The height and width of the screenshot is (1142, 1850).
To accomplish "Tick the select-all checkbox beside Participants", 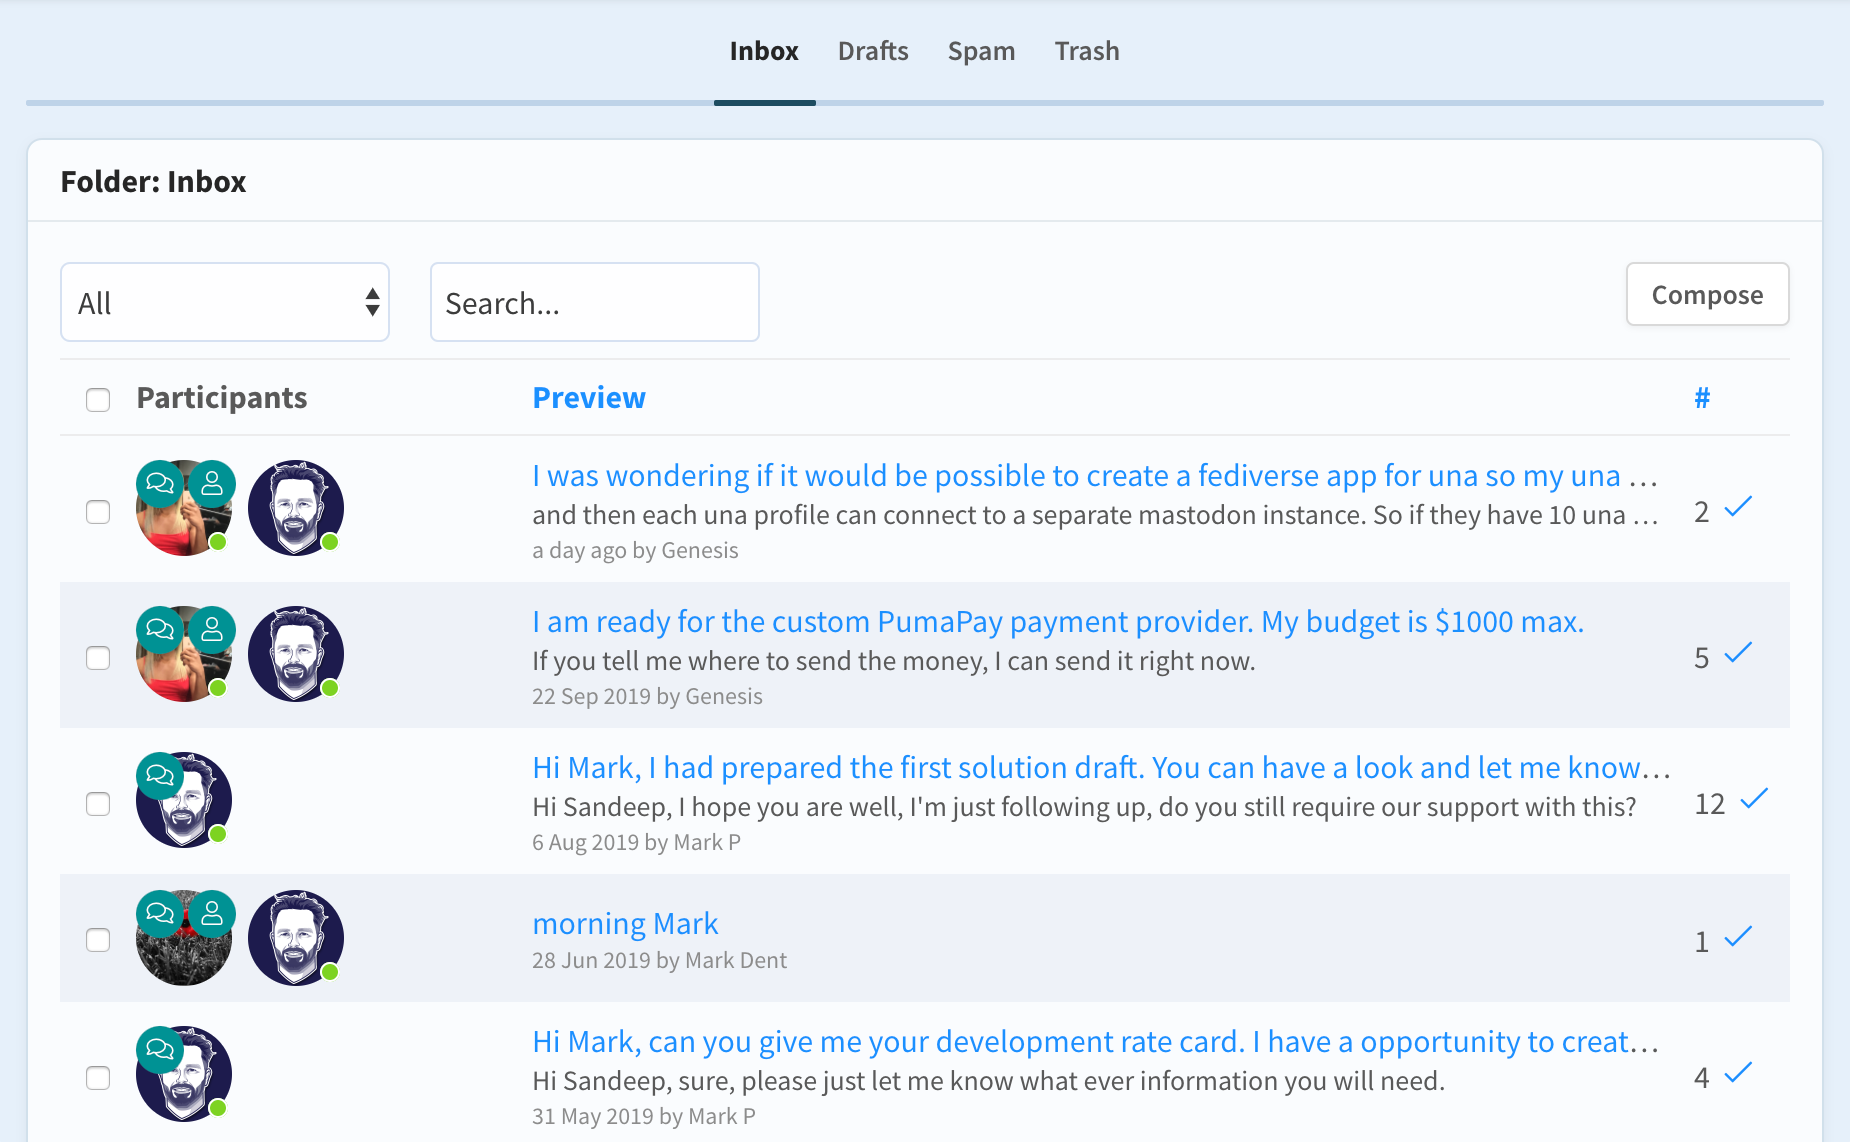I will coord(98,400).
